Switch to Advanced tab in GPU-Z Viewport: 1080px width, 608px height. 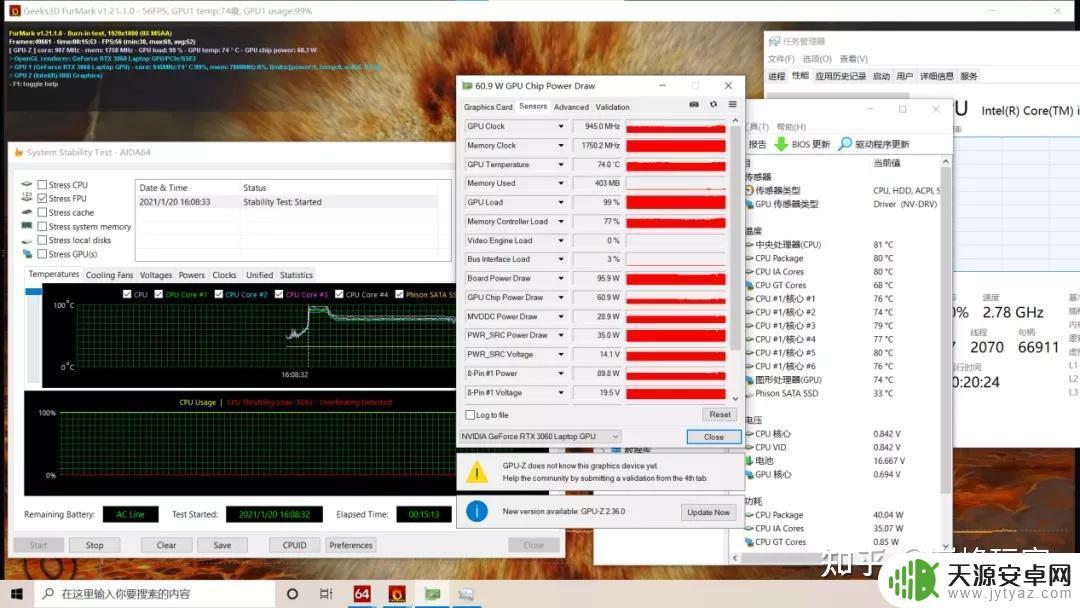pyautogui.click(x=571, y=107)
